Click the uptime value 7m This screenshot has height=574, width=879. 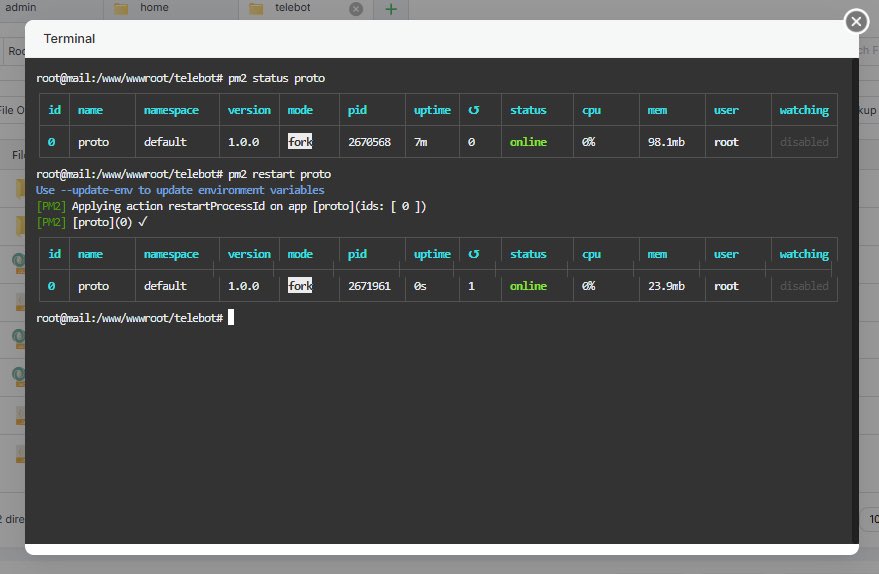(420, 142)
